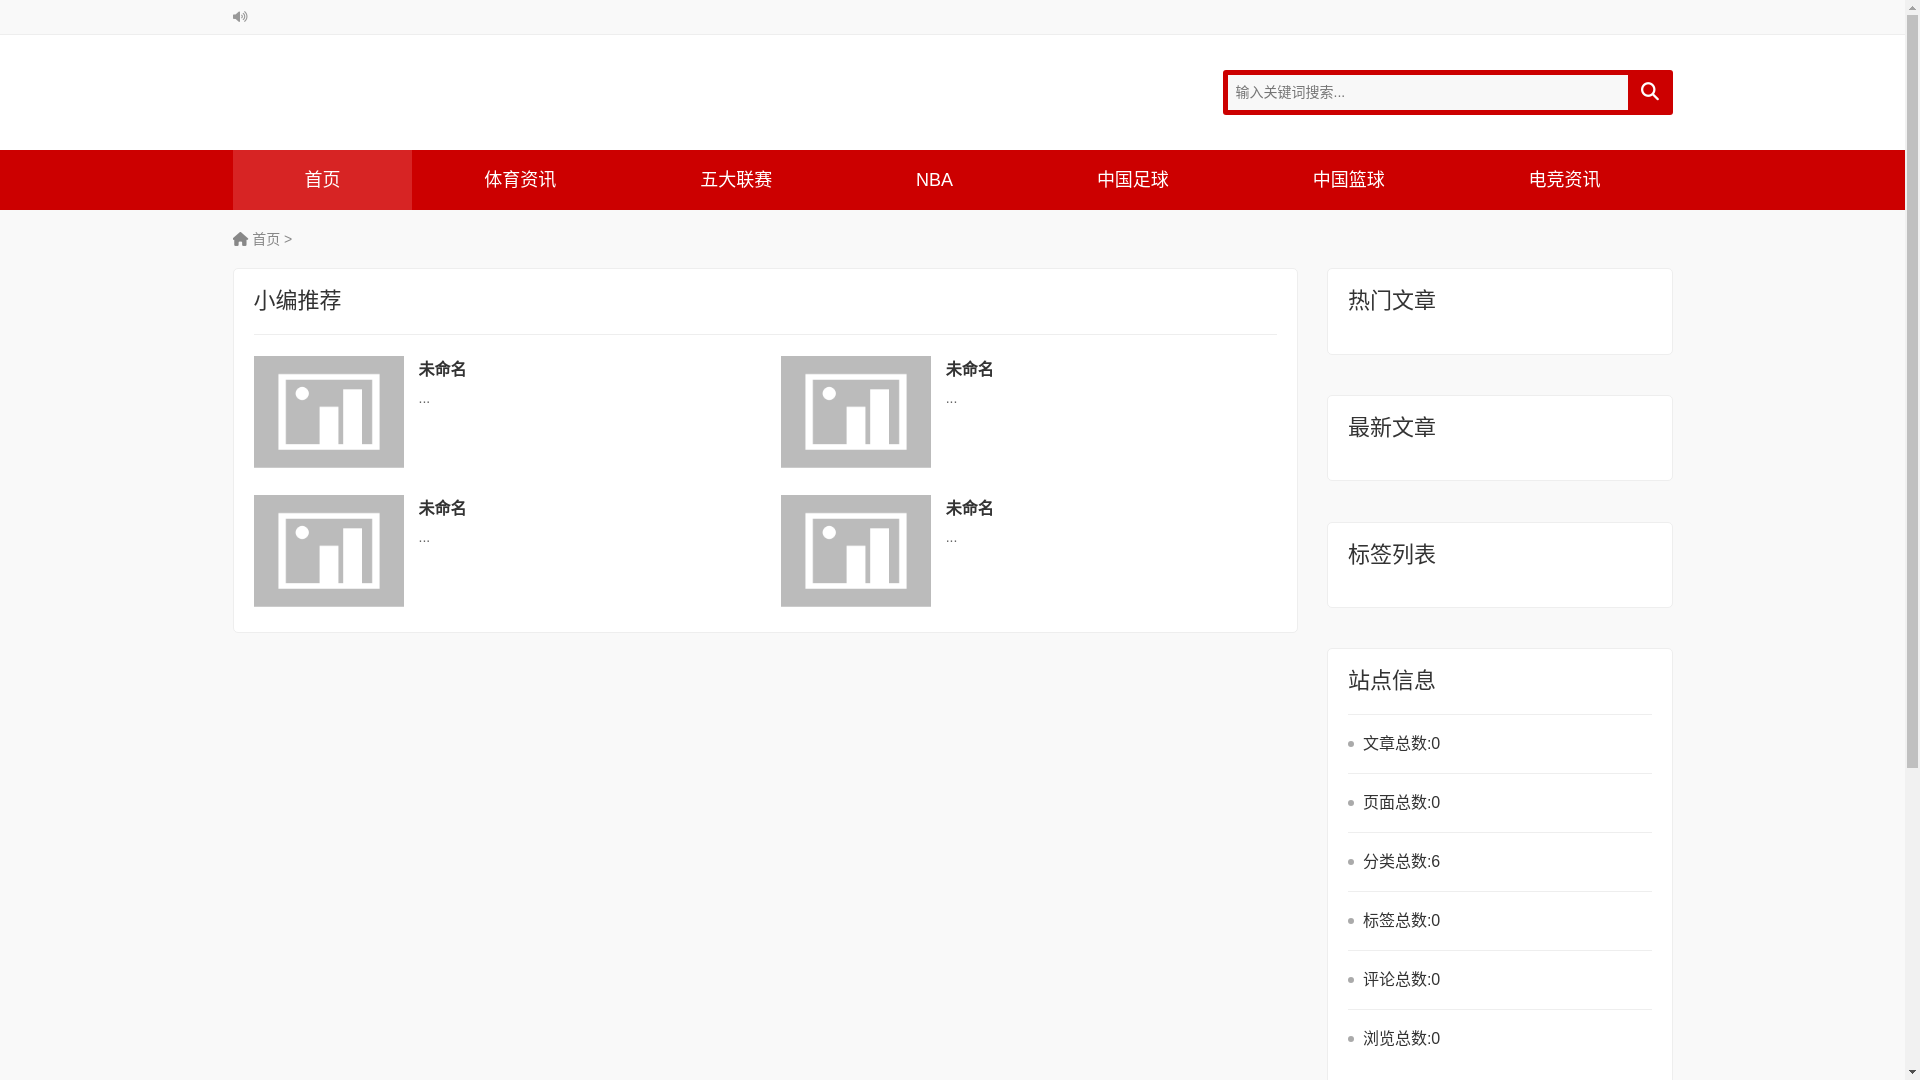Viewport: 1920px width, 1080px height.
Task: Open the bottom-left 未命名 article thumbnail
Action: [x=329, y=551]
